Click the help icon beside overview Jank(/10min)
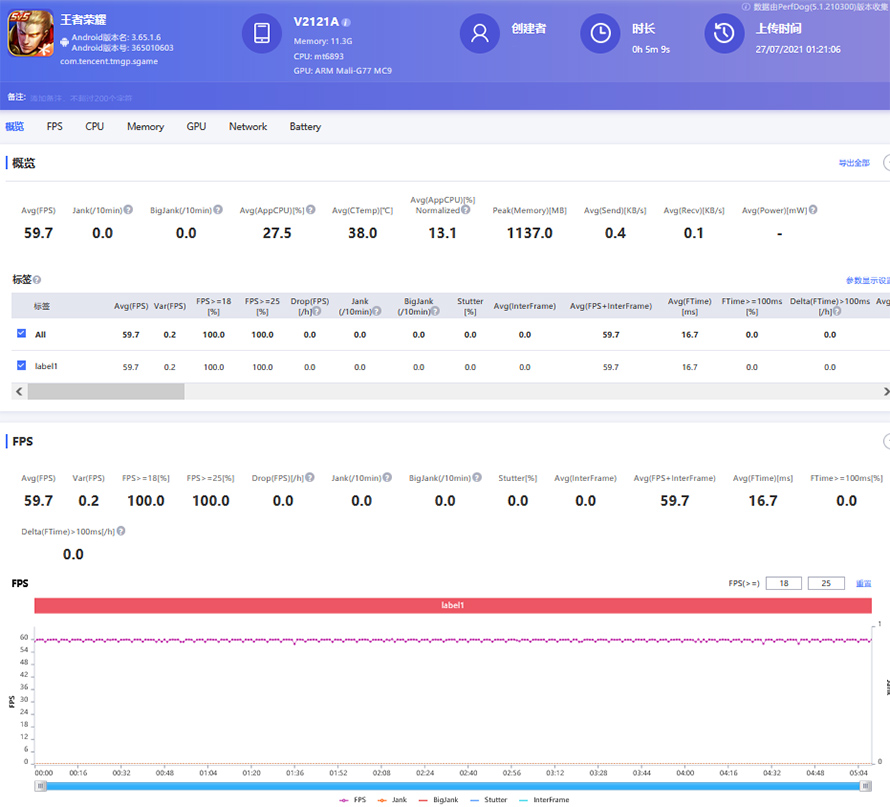The width and height of the screenshot is (890, 807). click(129, 210)
